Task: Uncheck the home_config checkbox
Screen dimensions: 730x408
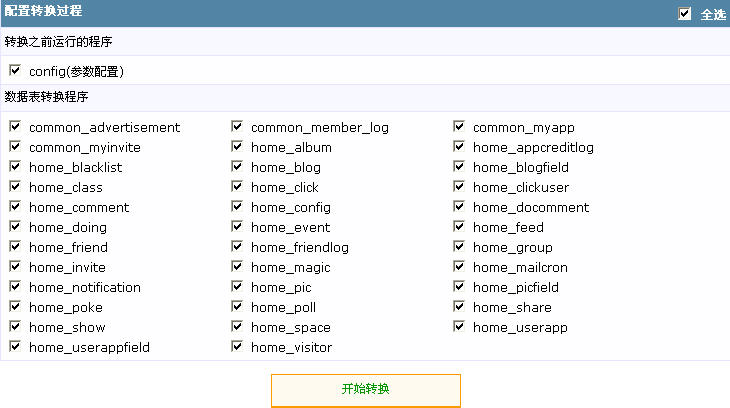Action: pos(237,207)
